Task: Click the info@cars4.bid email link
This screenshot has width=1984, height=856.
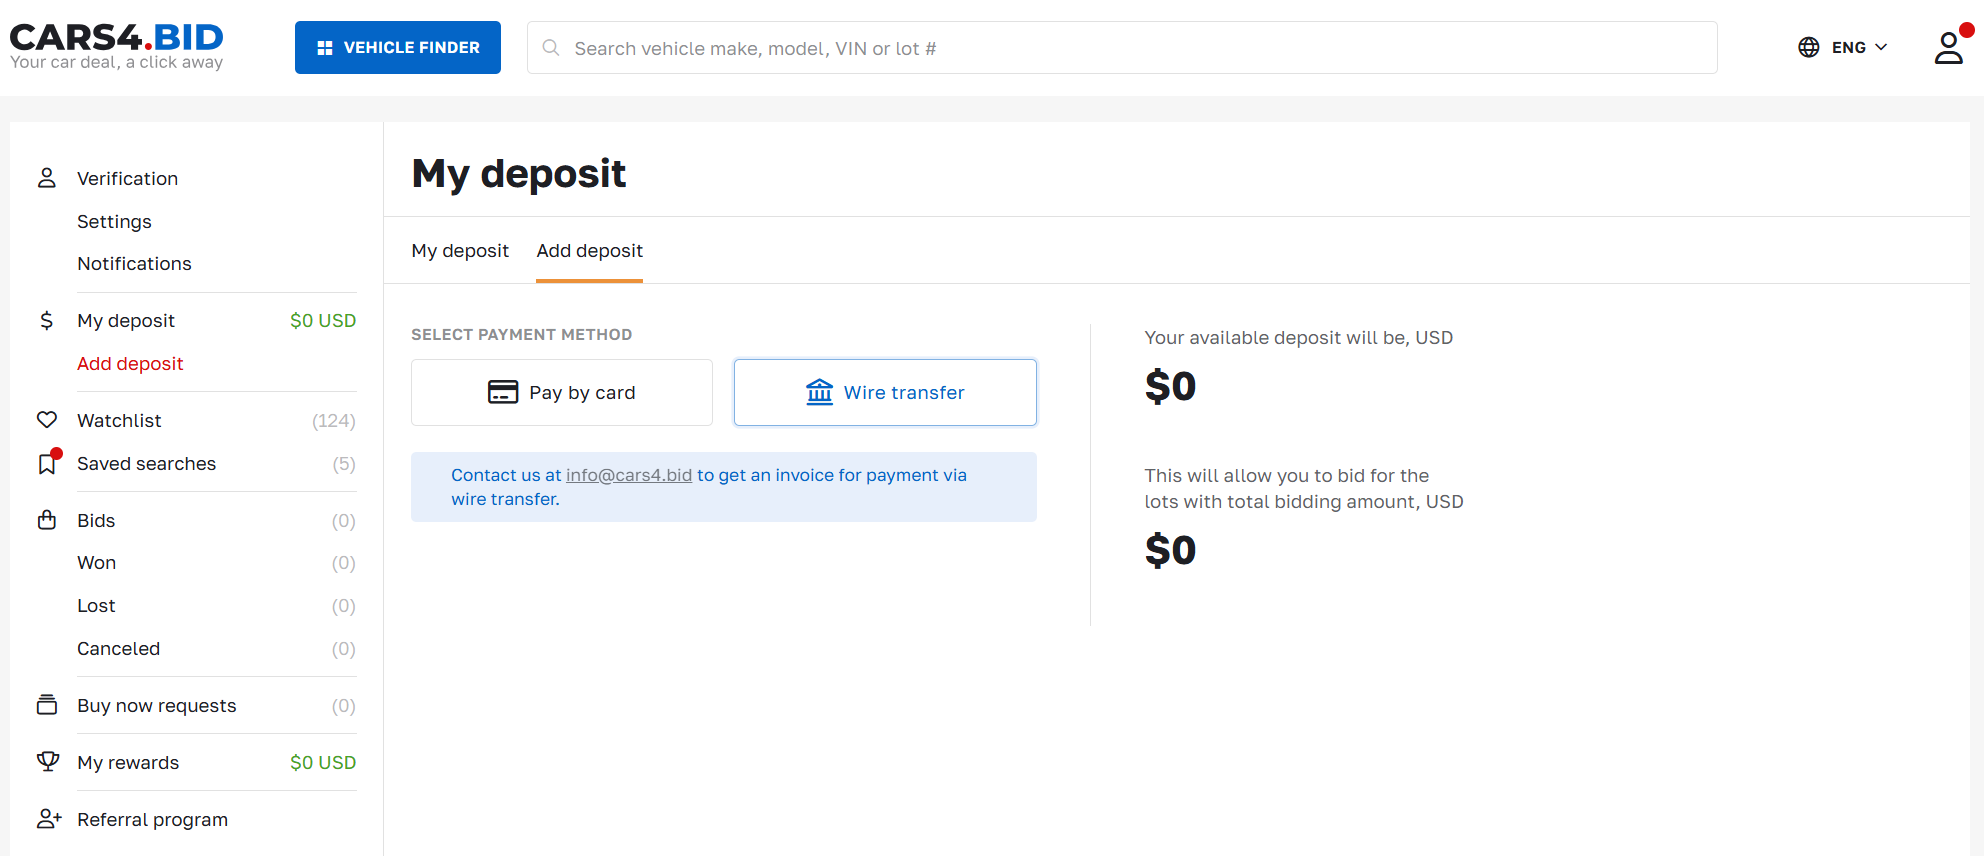Action: 629,475
